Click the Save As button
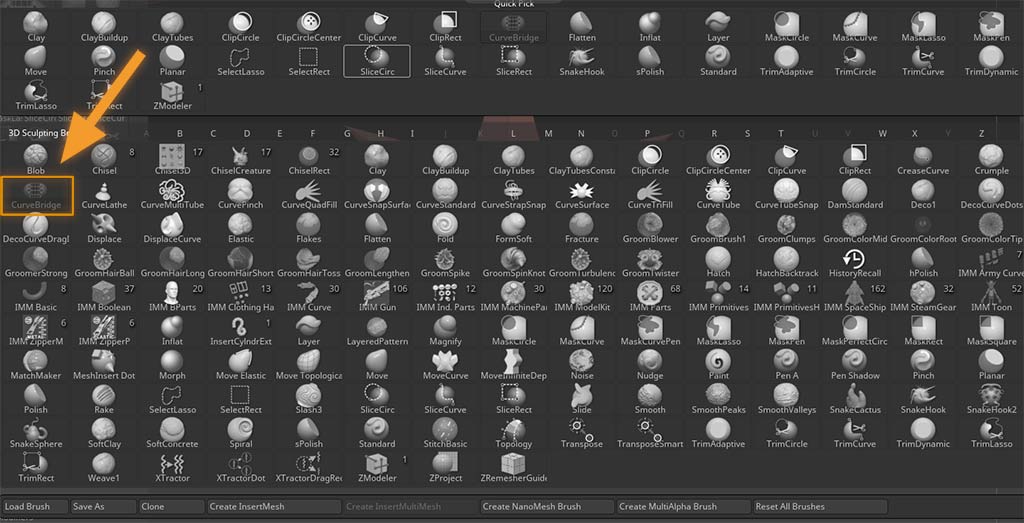Image resolution: width=1024 pixels, height=523 pixels. click(104, 506)
